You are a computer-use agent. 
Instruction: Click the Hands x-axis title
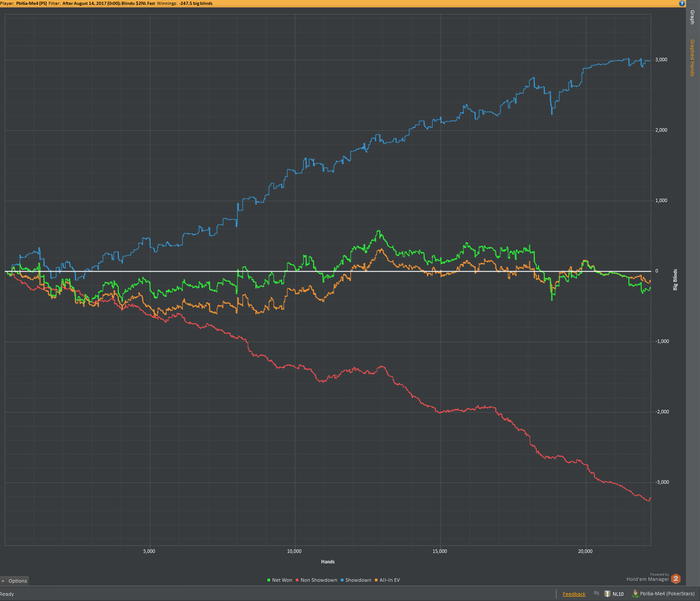coord(328,562)
